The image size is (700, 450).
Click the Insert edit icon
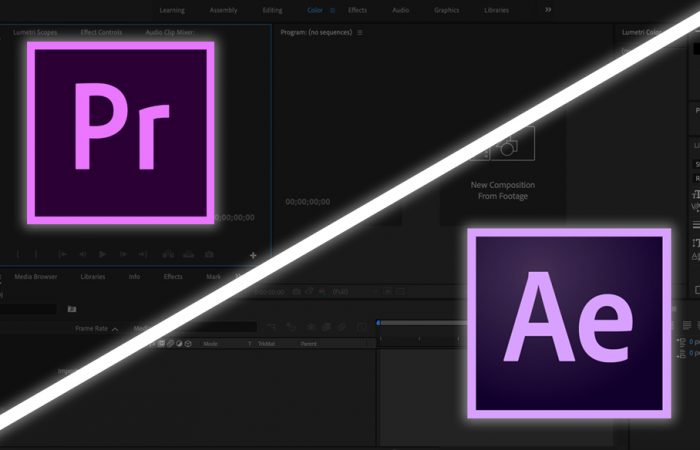click(168, 254)
